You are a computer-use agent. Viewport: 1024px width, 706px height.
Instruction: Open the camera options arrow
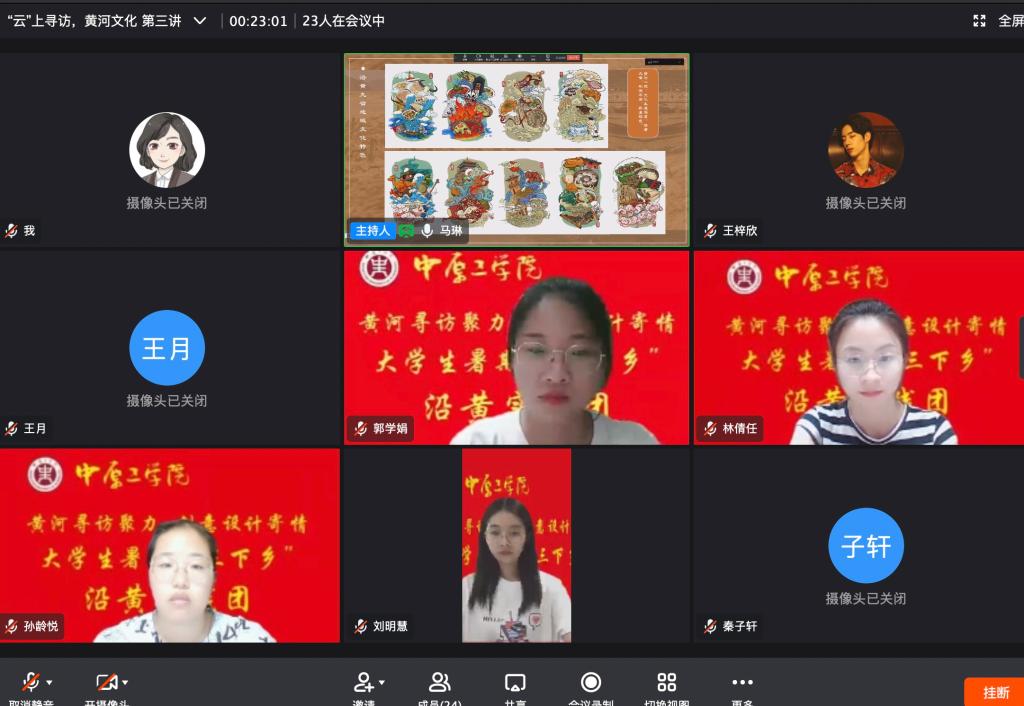126,683
